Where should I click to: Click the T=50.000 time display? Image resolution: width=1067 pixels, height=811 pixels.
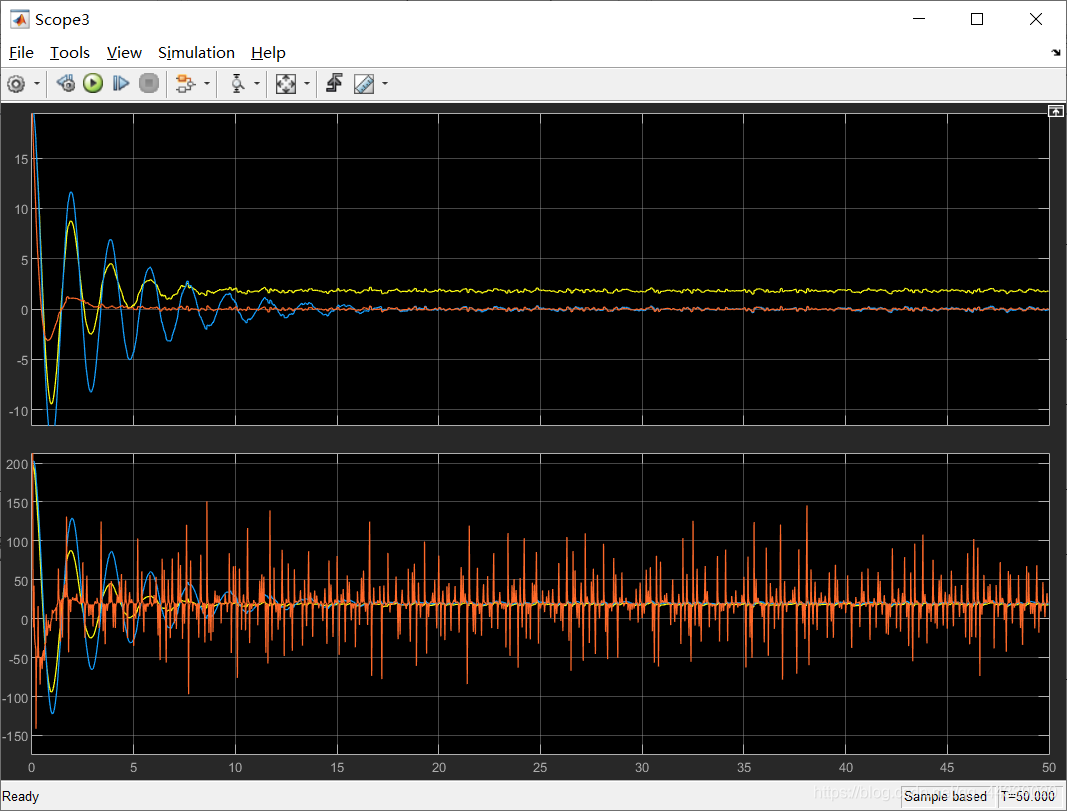tap(1029, 796)
